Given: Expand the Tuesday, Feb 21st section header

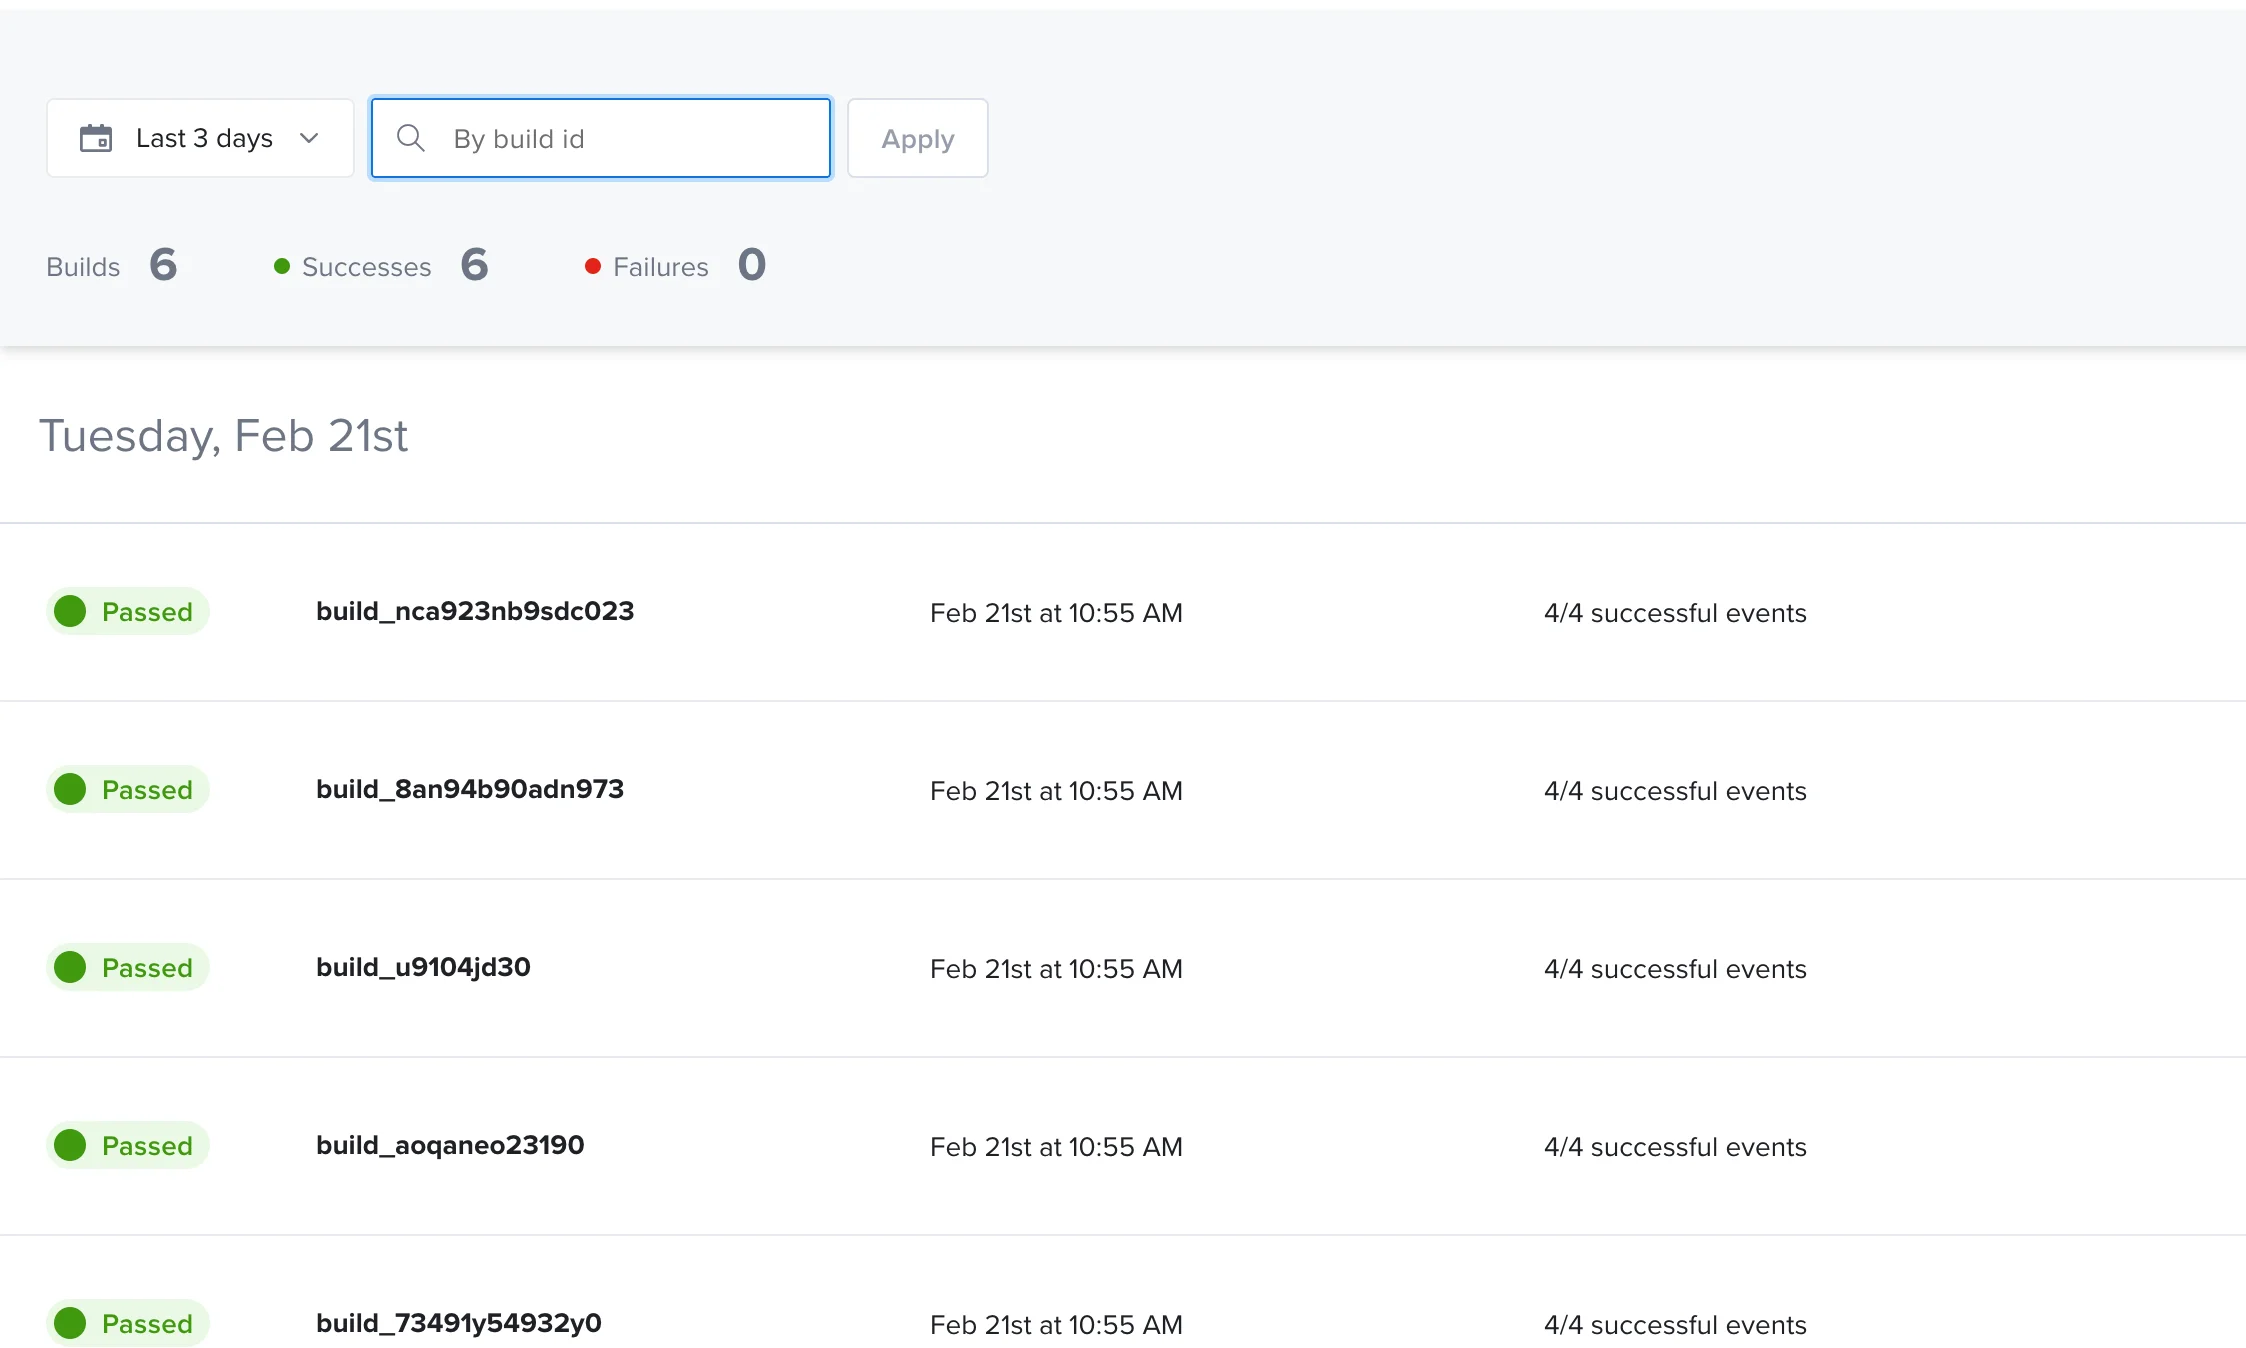Looking at the screenshot, I should [224, 435].
